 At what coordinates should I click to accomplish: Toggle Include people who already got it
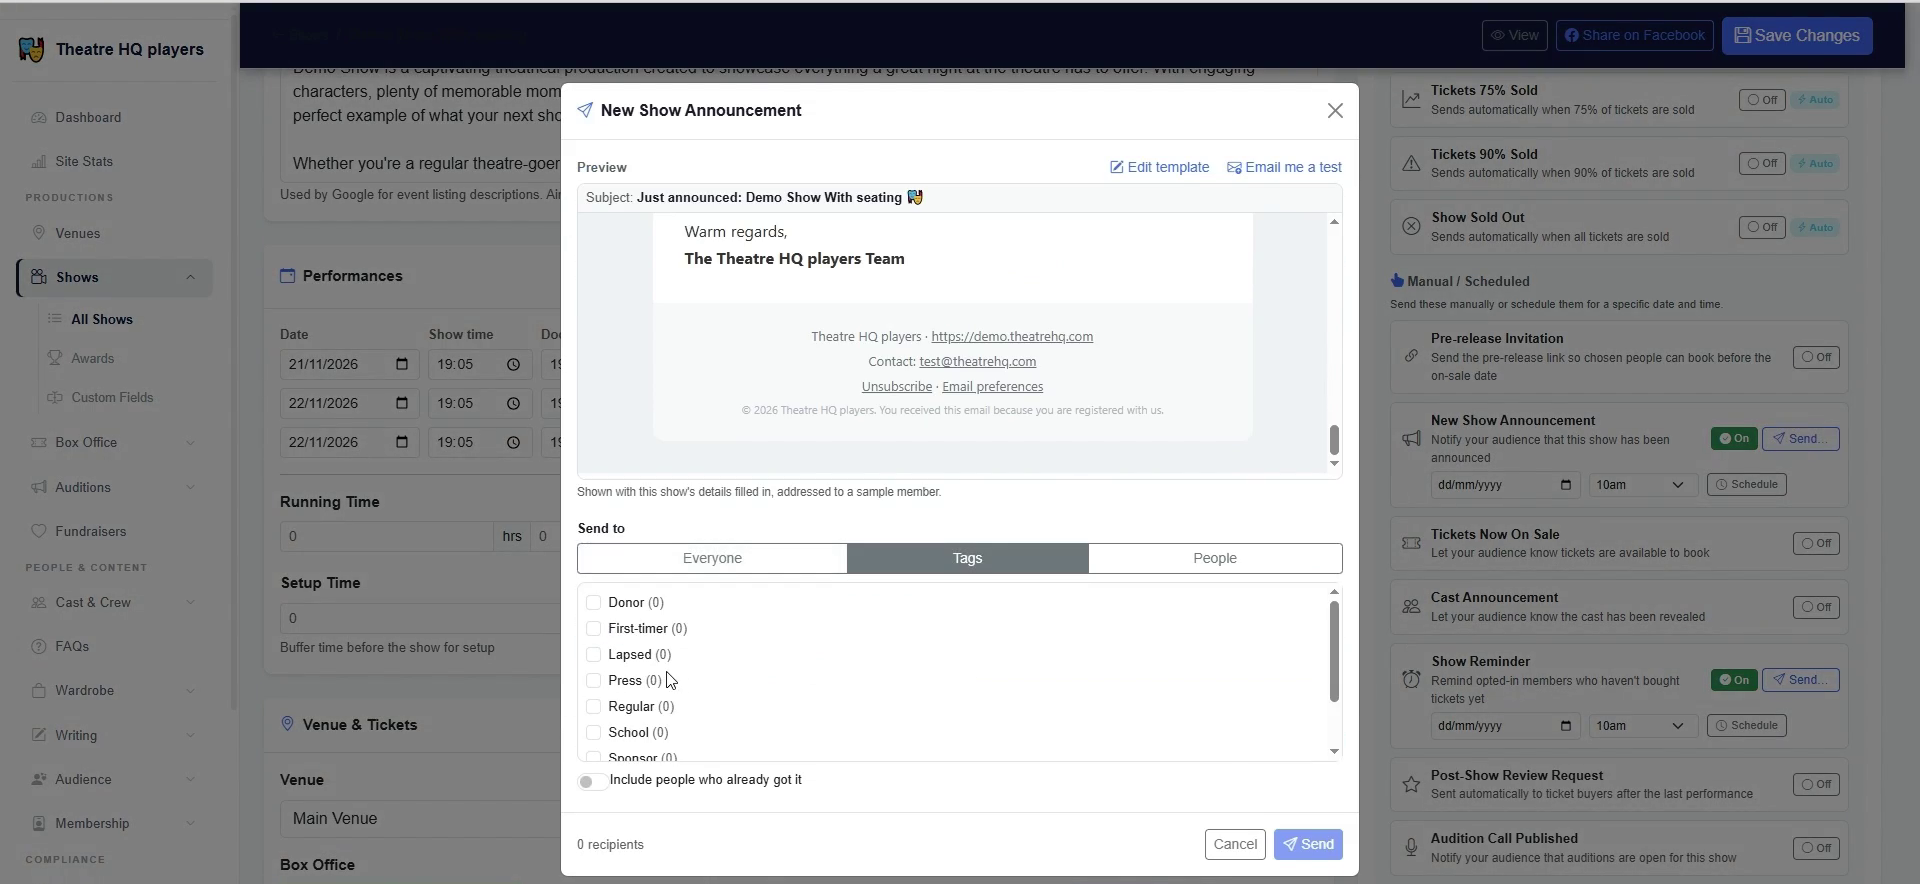point(592,781)
